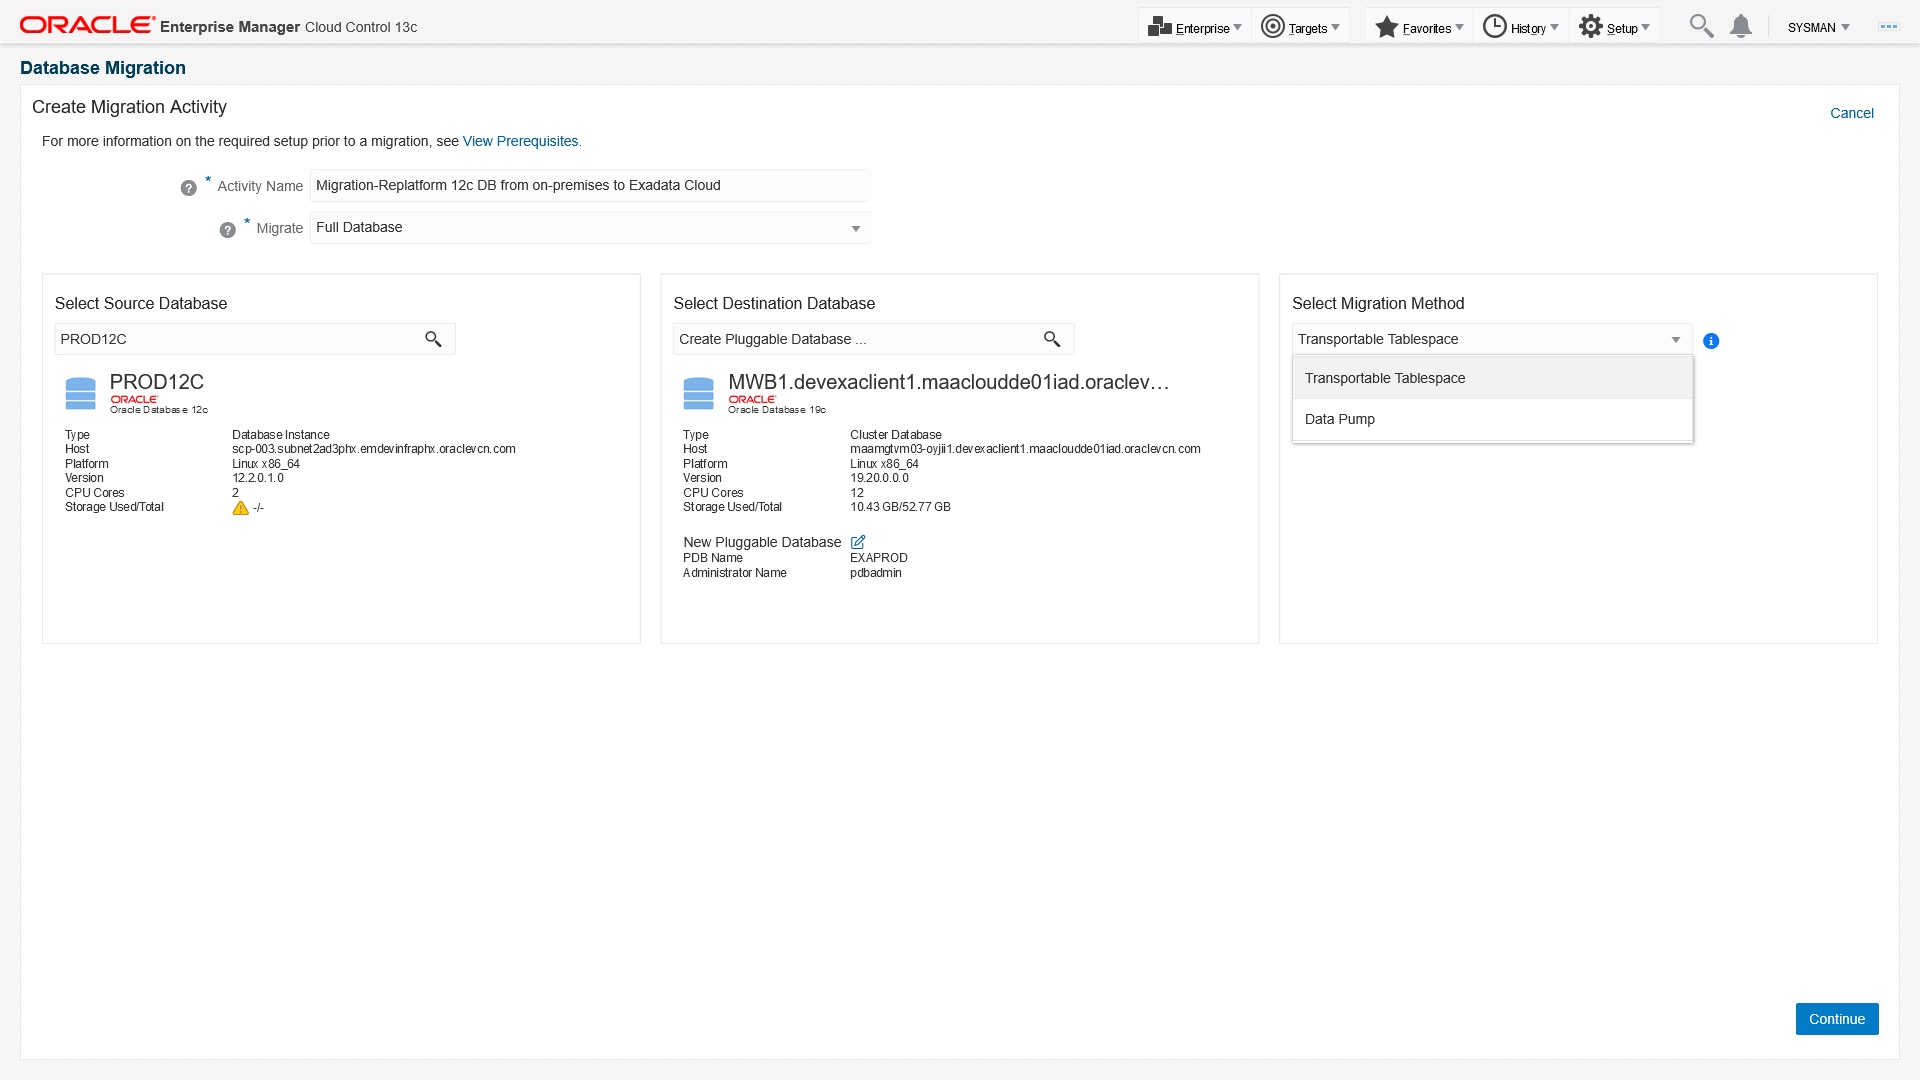Open the accessibility options dots icon
The image size is (1920, 1080).
(1888, 27)
